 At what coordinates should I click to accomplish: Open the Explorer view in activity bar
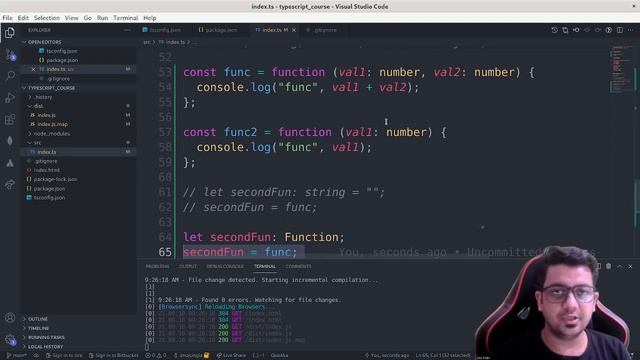pos(10,33)
